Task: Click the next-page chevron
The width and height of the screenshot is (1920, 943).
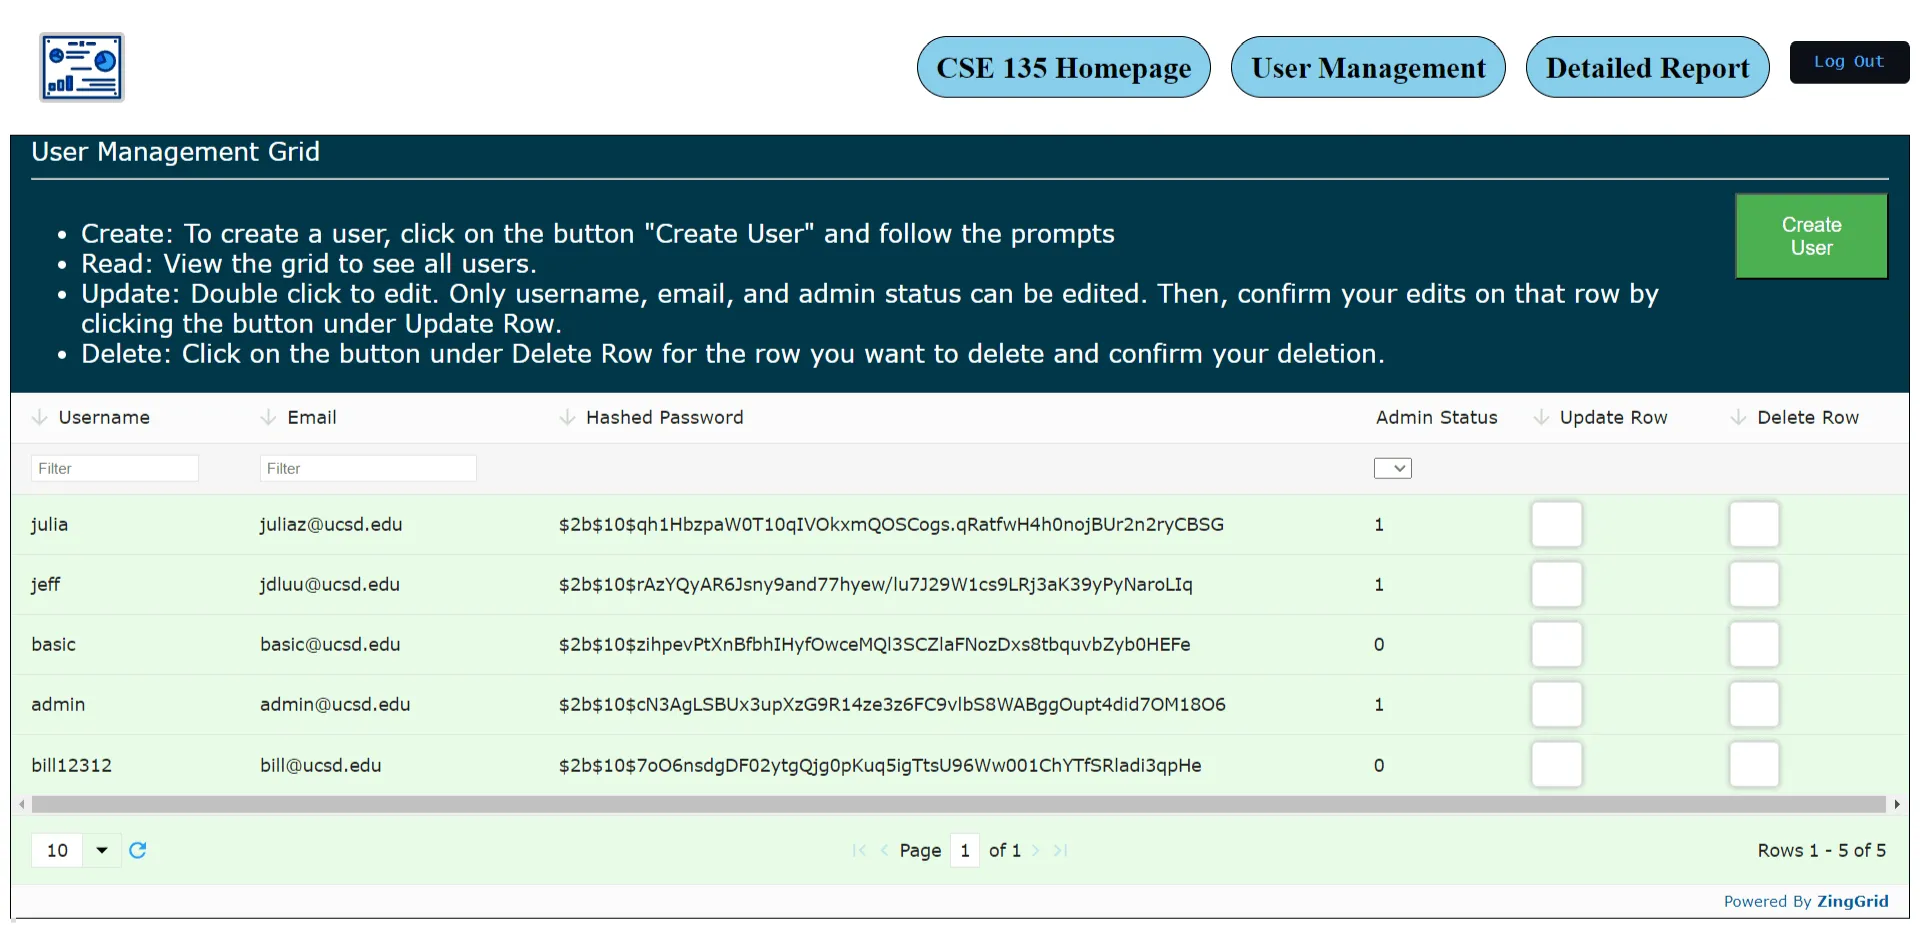Action: [x=1036, y=850]
